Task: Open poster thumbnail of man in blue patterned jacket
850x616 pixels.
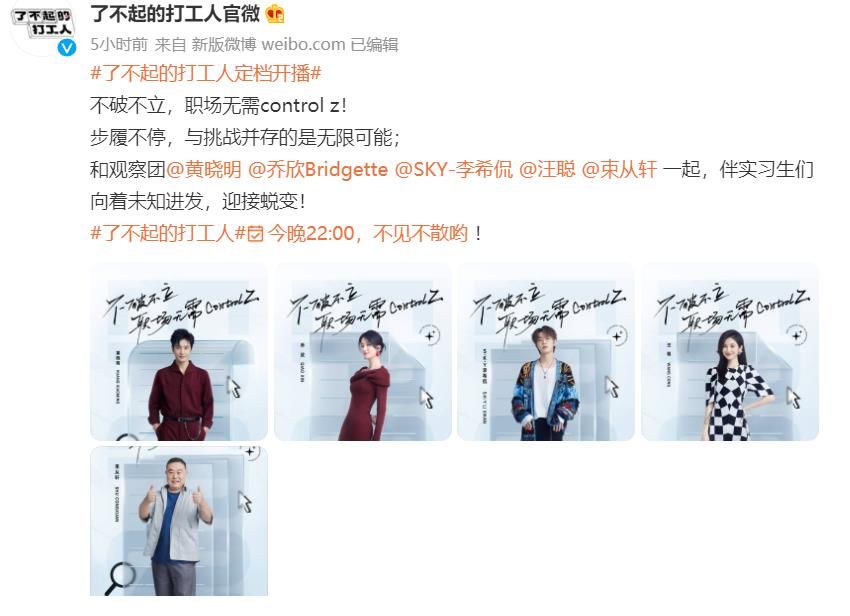Action: (546, 352)
